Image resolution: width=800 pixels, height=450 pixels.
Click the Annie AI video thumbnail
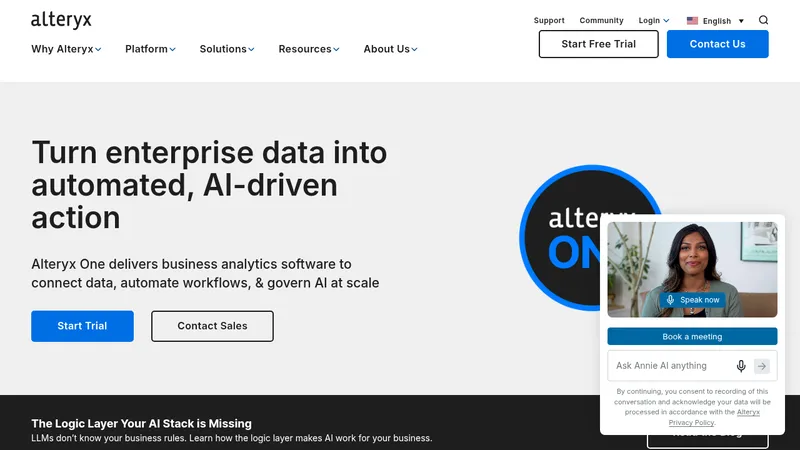(x=692, y=269)
